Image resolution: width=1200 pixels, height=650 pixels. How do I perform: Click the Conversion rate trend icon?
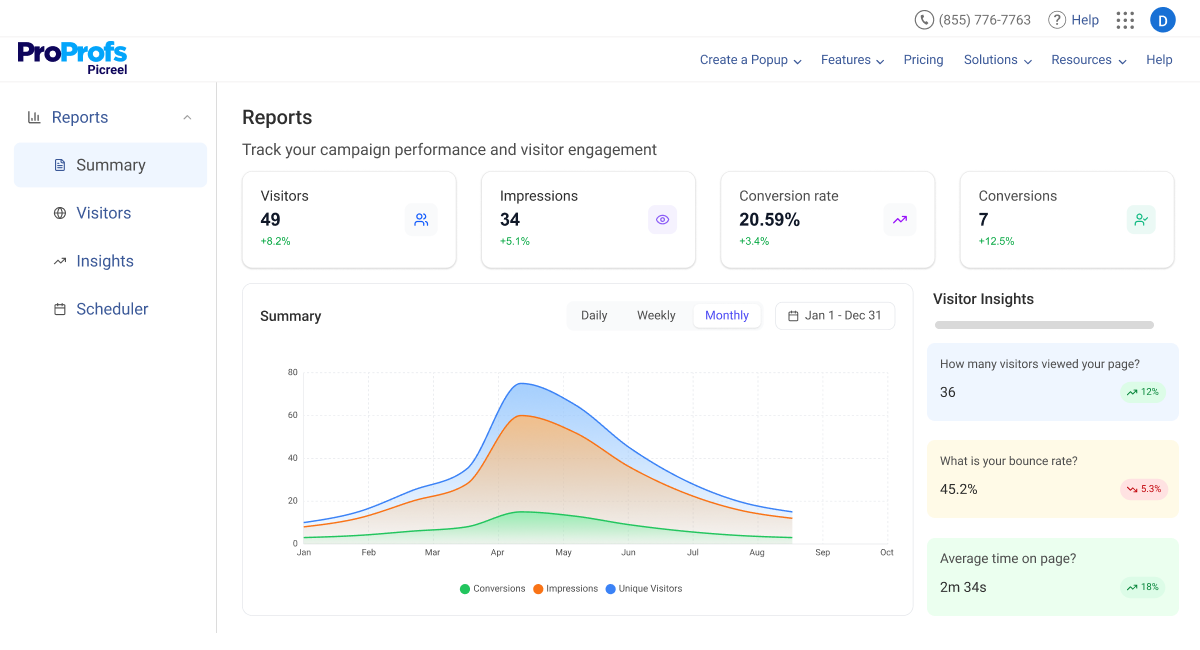(900, 220)
